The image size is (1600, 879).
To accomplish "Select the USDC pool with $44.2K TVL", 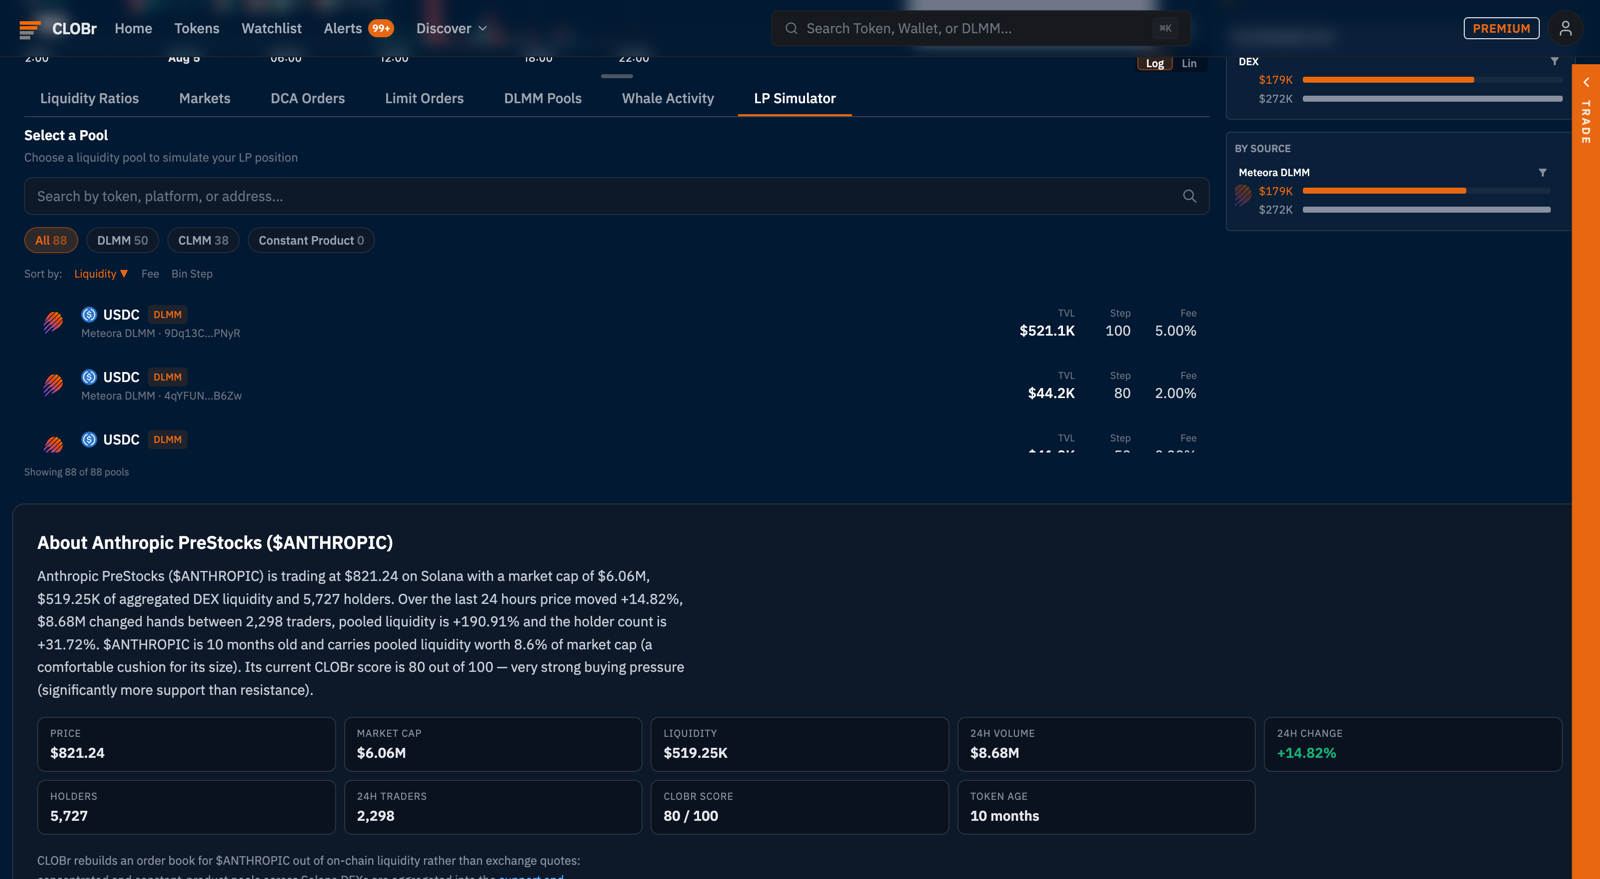I will [616, 385].
